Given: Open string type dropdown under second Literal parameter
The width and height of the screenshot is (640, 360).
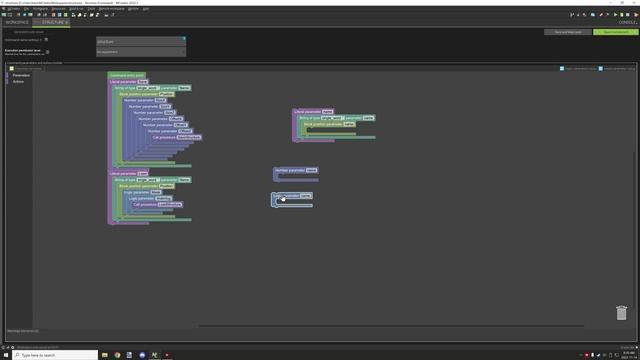Looking at the screenshot, I should 147,180.
